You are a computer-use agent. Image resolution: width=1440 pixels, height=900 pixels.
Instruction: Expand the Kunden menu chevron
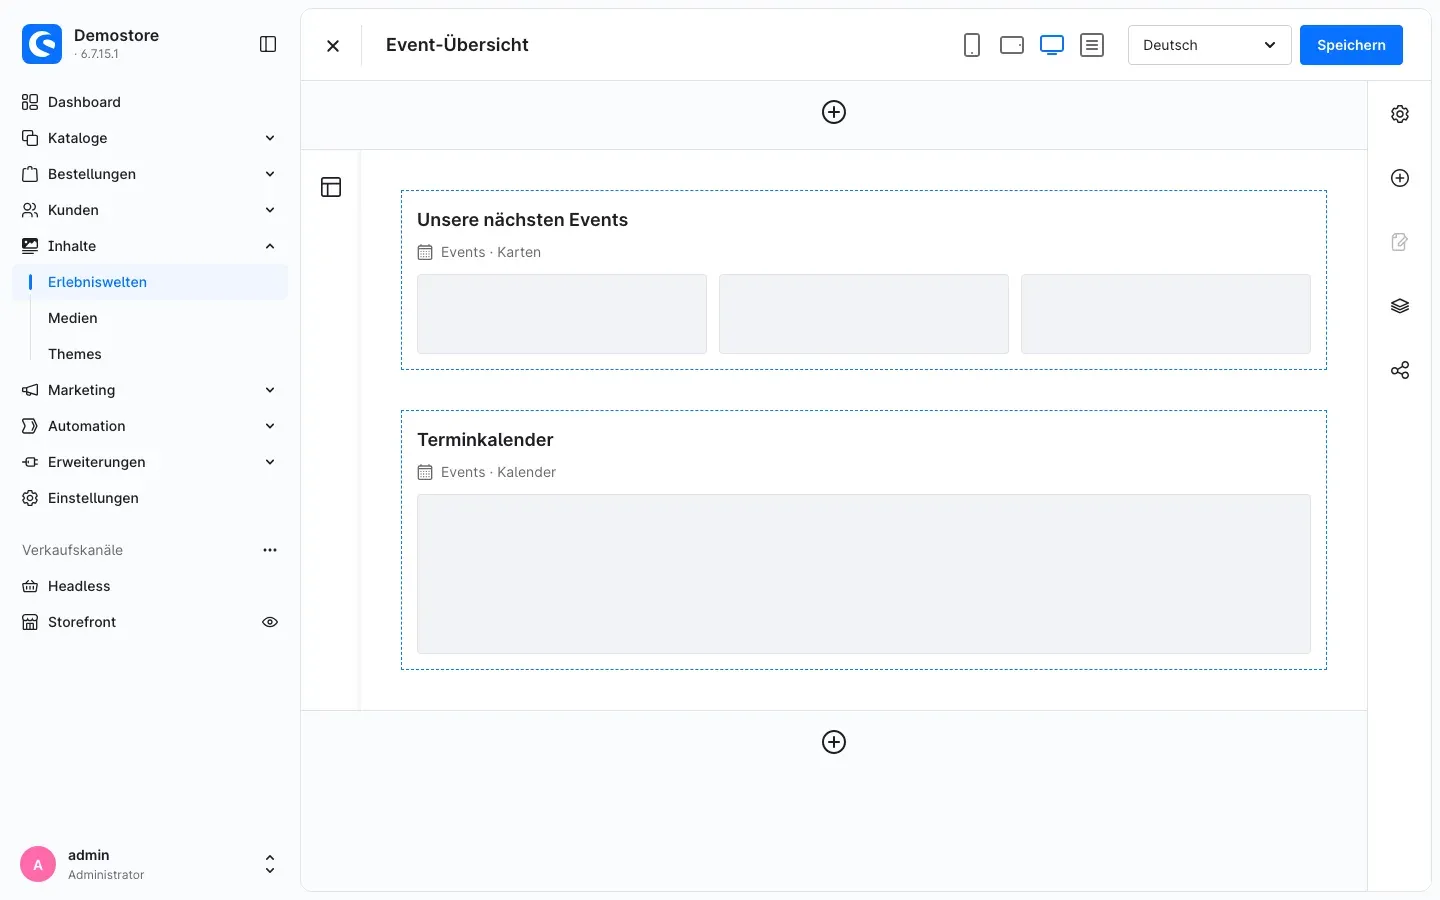[270, 210]
